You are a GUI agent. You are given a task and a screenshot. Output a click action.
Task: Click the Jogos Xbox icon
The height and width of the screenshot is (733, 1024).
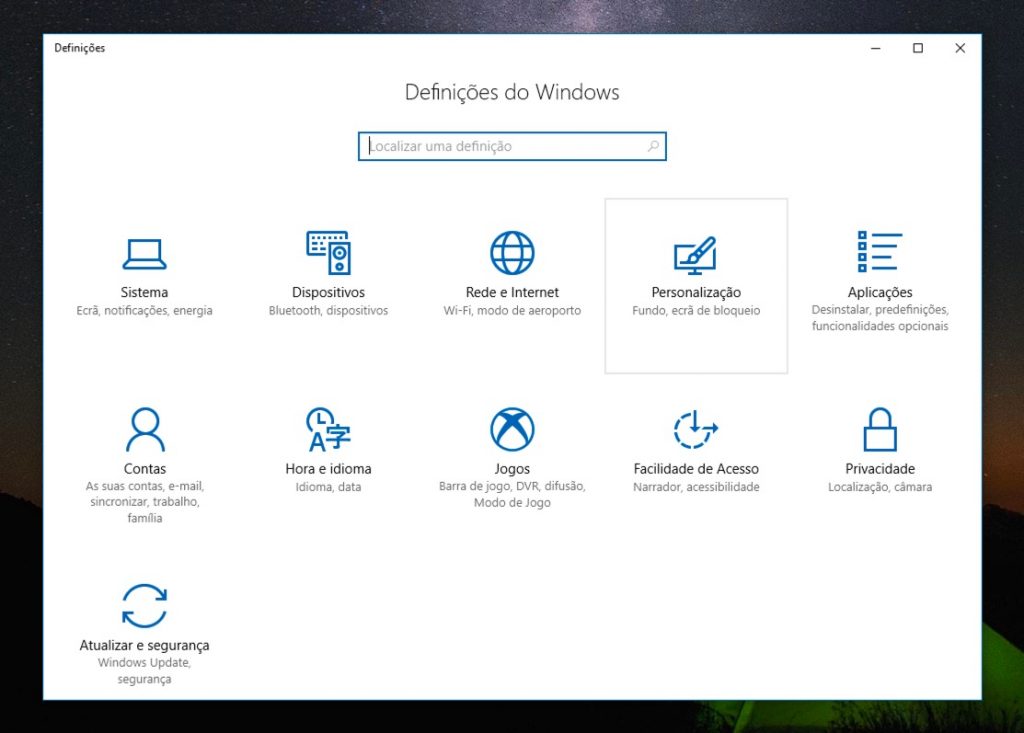(x=512, y=428)
